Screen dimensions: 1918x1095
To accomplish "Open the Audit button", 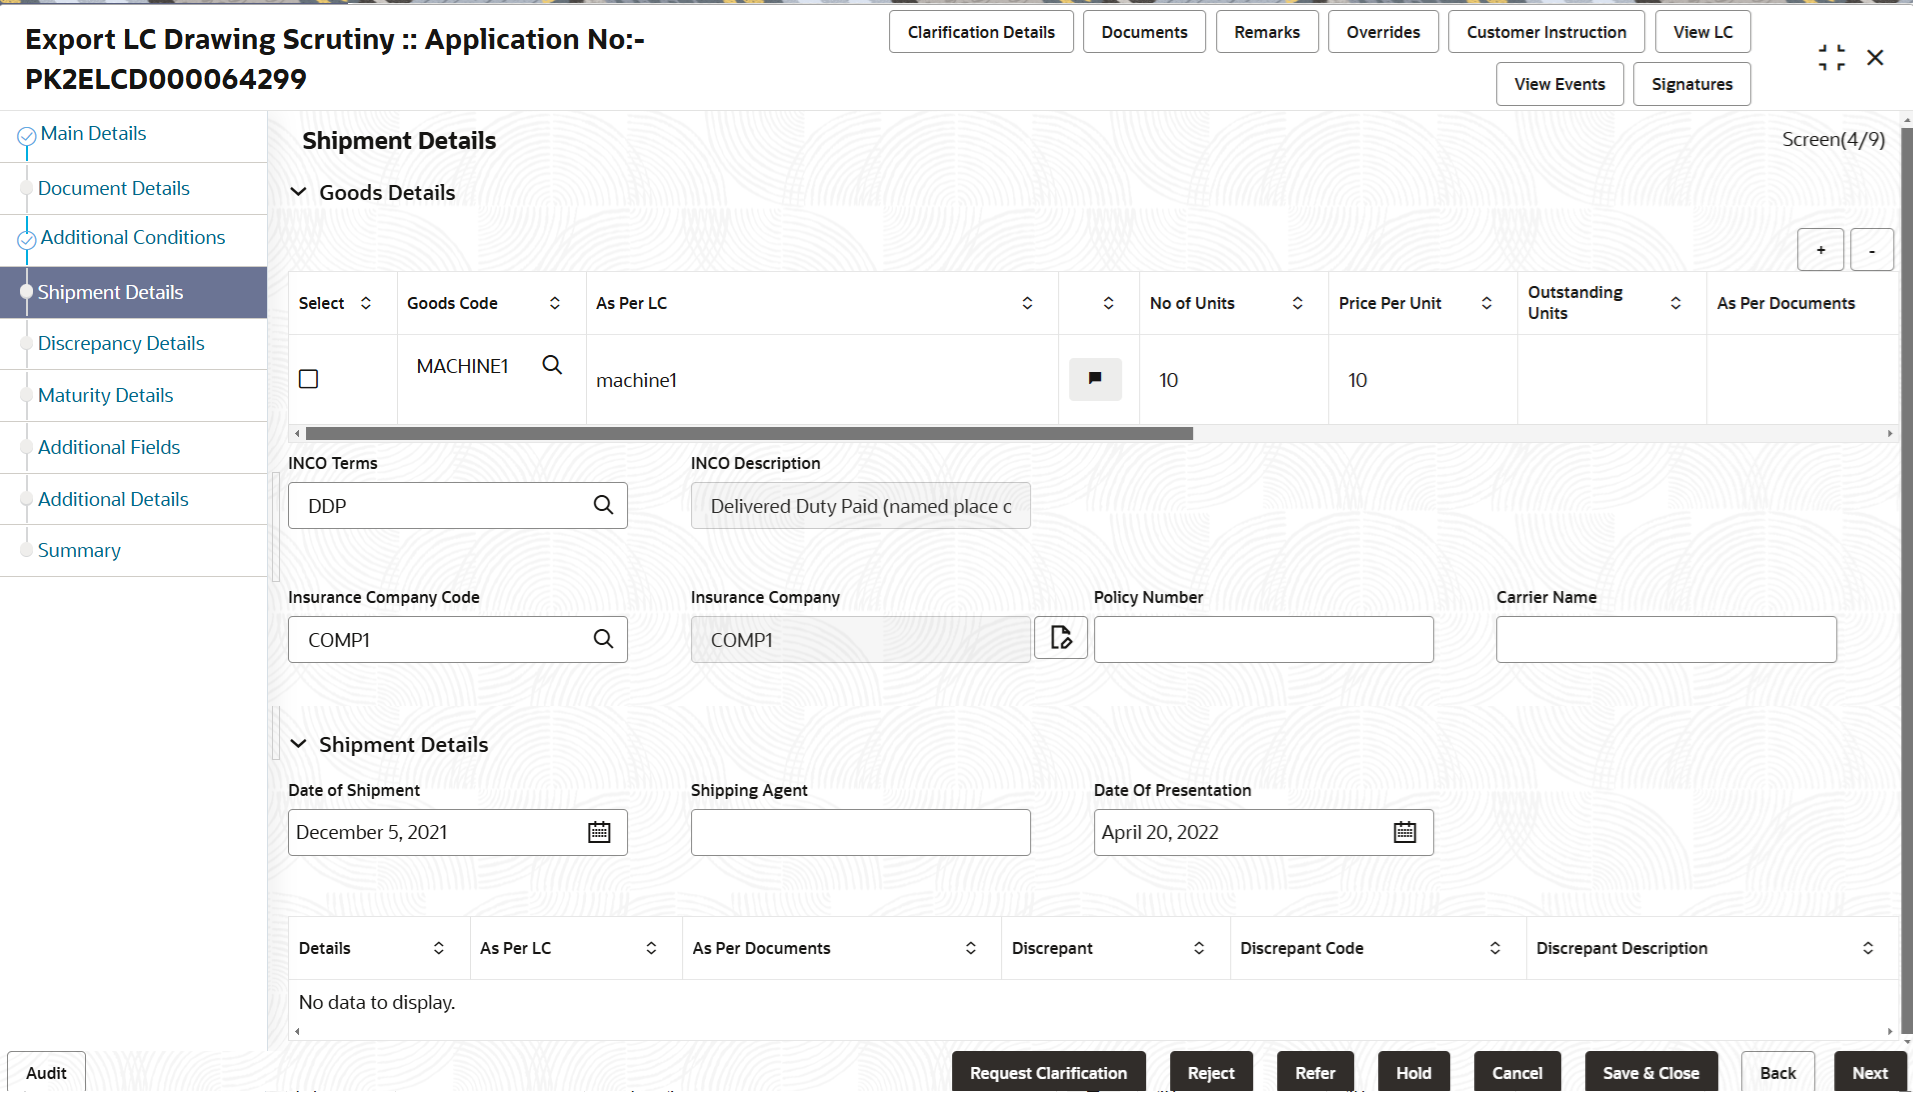I will (x=46, y=1072).
